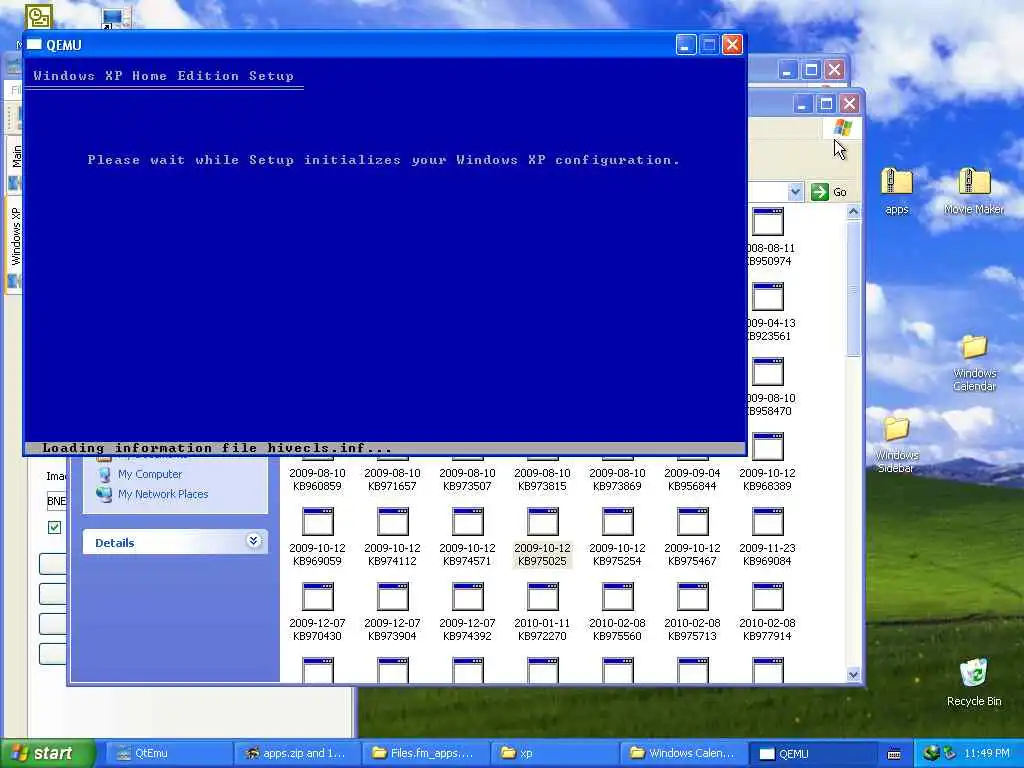
Task: Switch to Windows Calendar taskbar window
Action: tap(682, 754)
